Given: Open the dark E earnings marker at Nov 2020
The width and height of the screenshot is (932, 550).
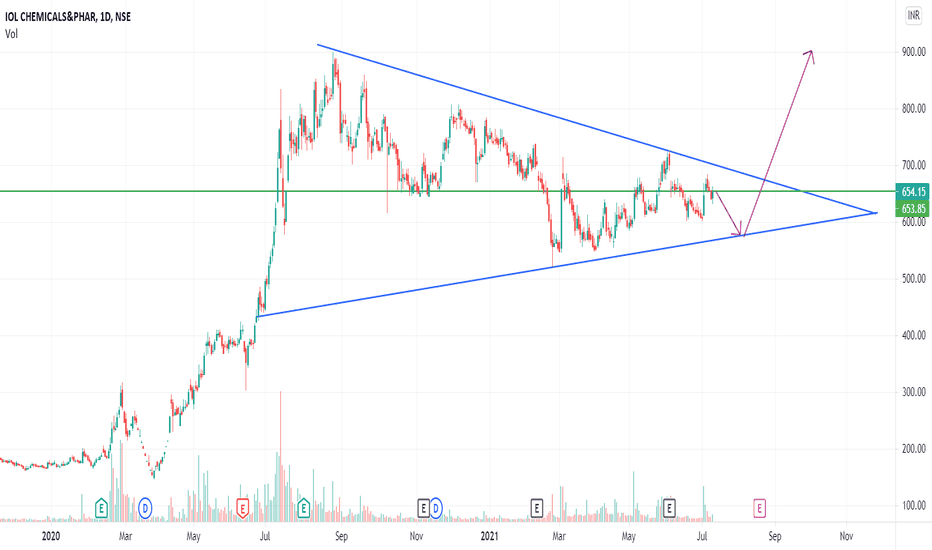Looking at the screenshot, I should [423, 508].
